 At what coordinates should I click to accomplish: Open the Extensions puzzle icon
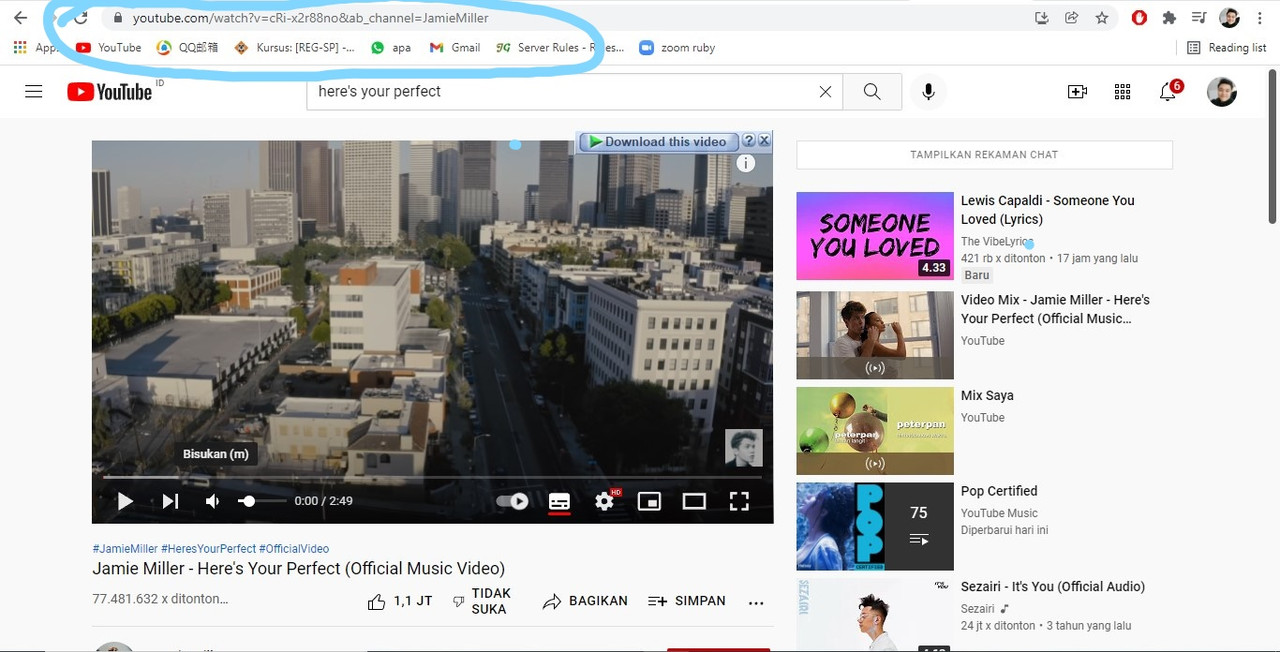[1169, 18]
